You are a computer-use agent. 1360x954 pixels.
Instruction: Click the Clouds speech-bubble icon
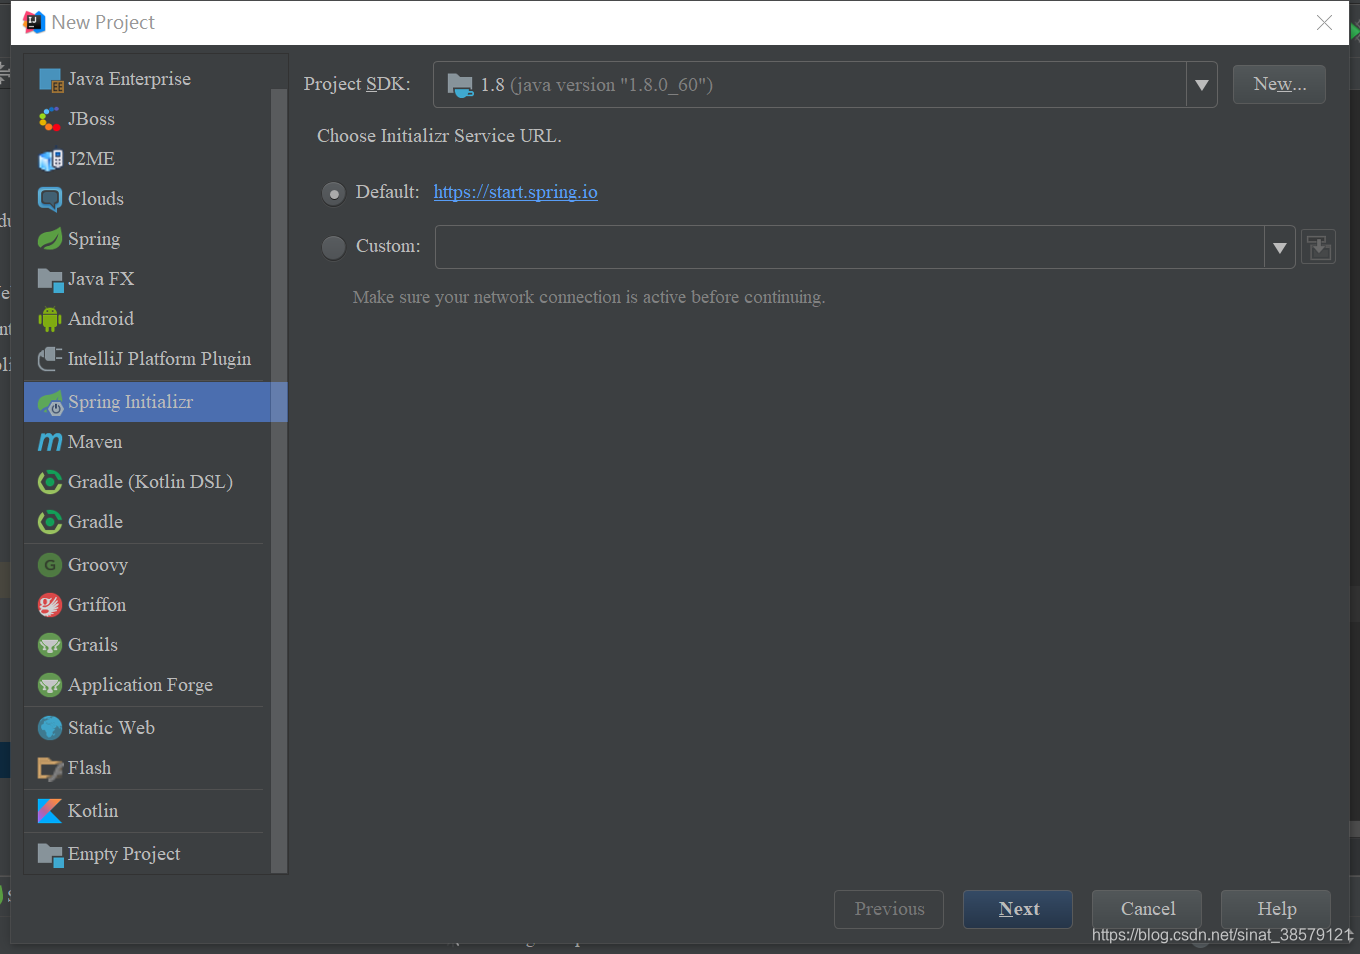(50, 199)
